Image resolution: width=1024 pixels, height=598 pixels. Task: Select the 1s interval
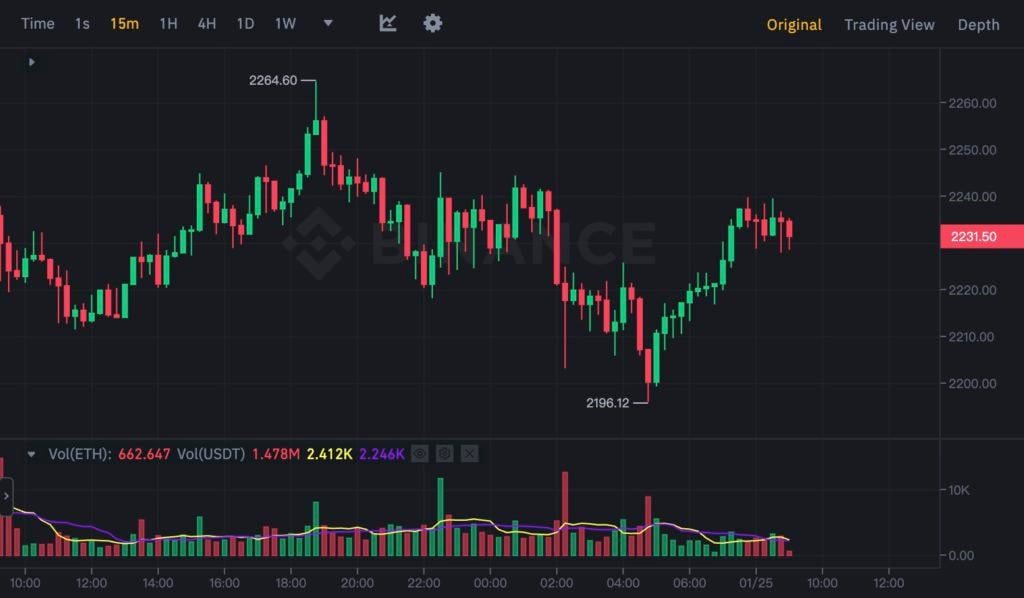[82, 23]
